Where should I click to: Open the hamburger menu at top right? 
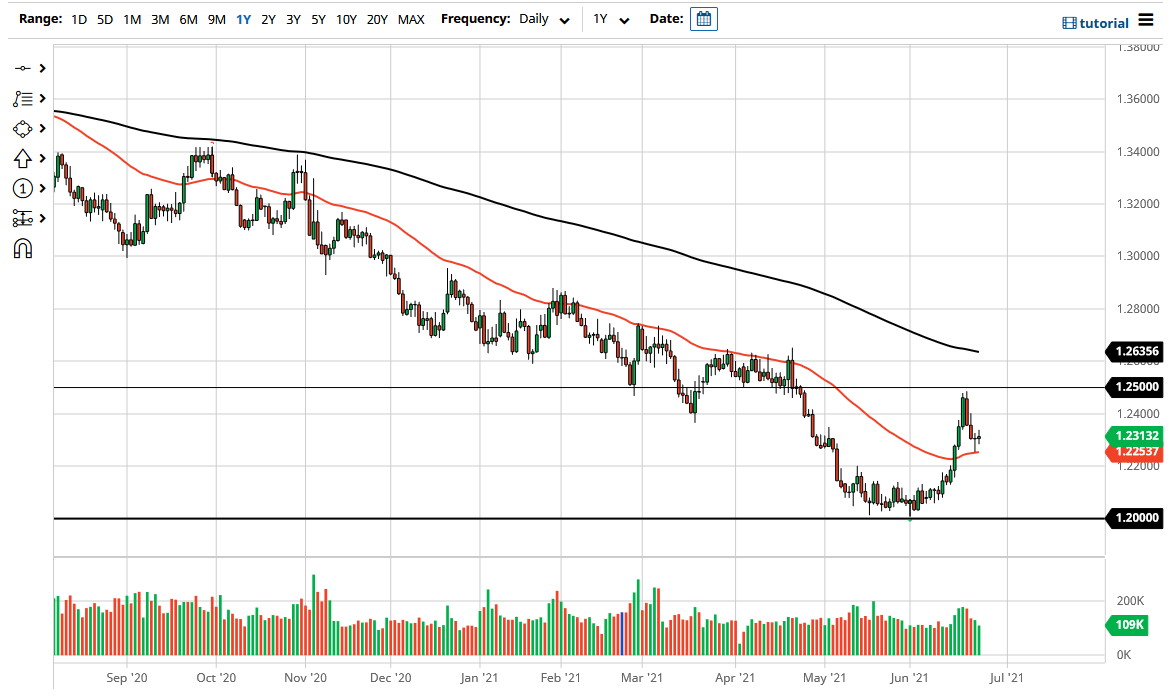click(1148, 18)
